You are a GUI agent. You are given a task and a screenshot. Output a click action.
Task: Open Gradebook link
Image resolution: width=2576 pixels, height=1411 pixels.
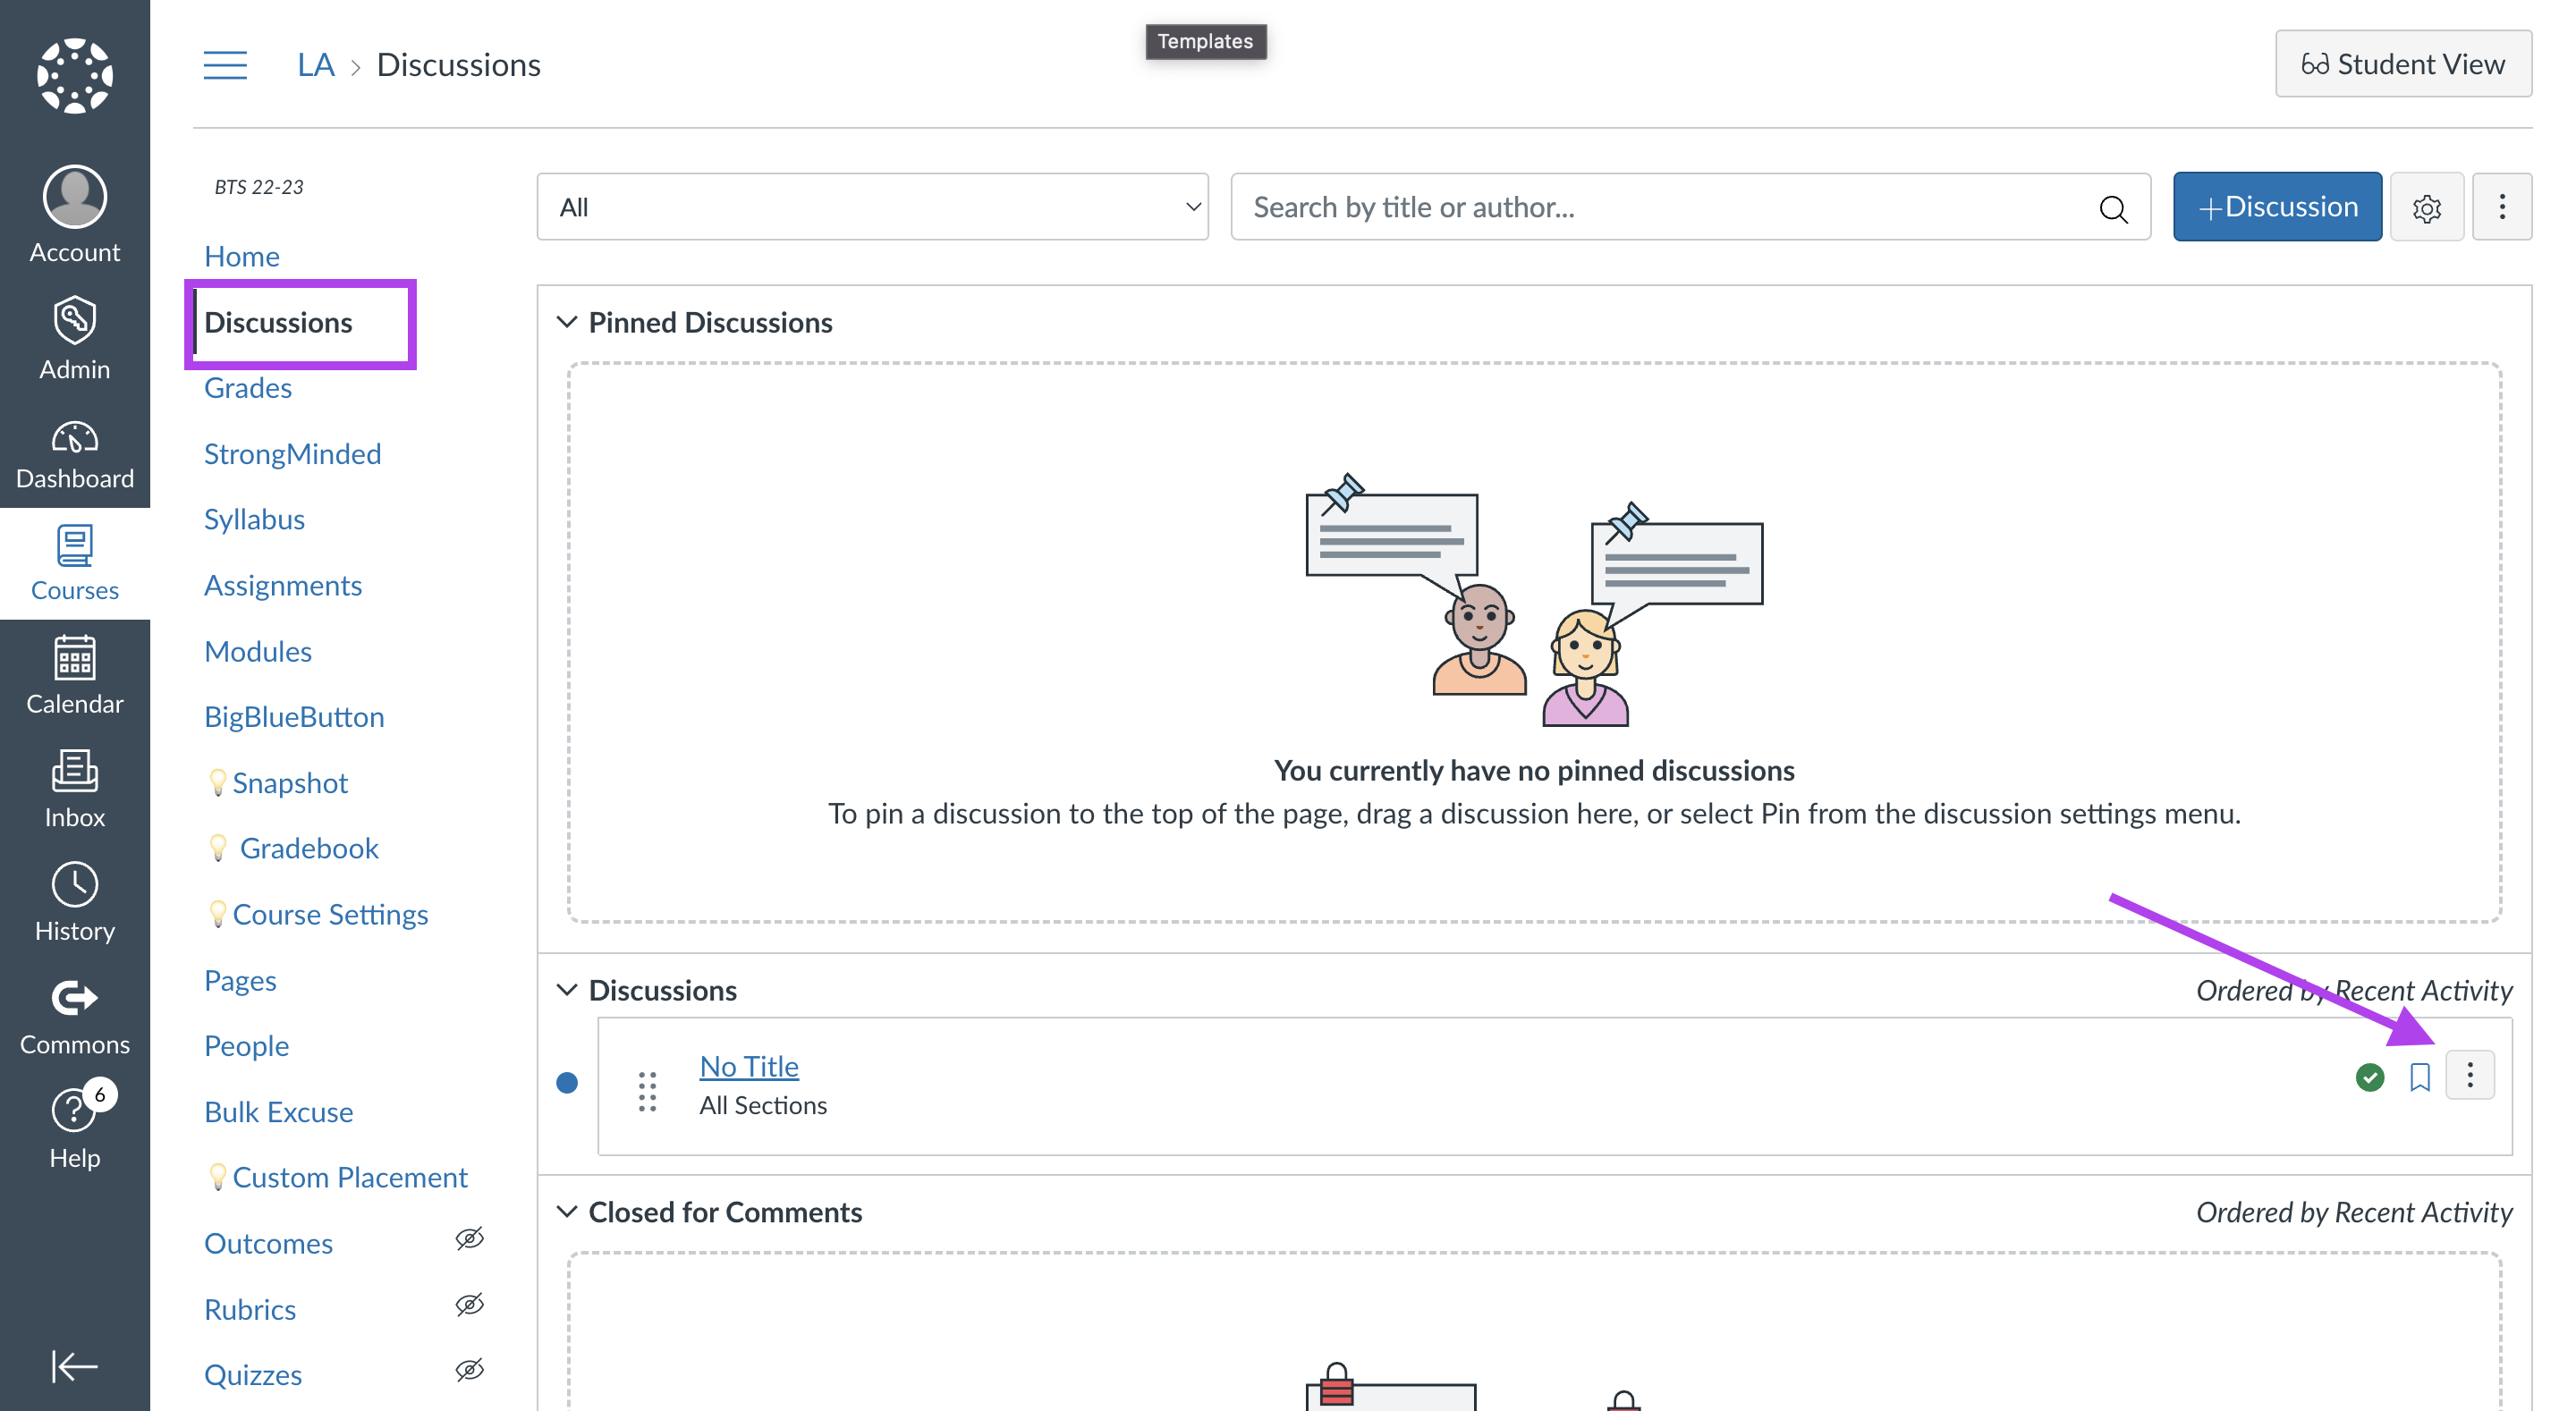pos(309,848)
